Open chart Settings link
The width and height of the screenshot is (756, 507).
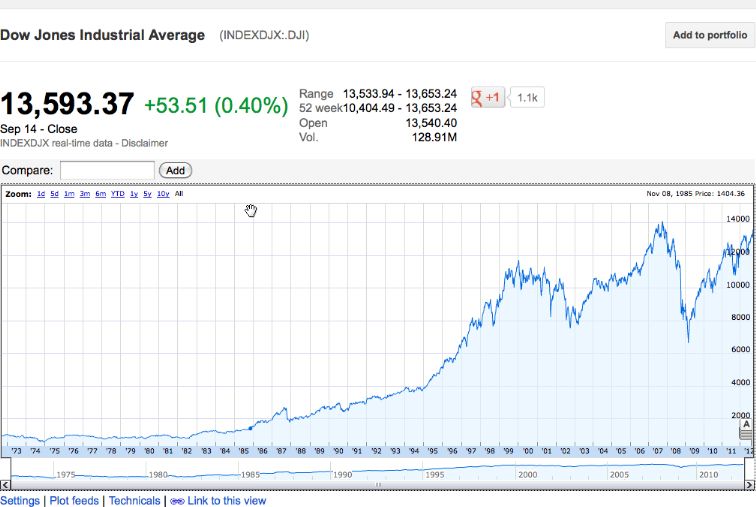click(x=20, y=501)
